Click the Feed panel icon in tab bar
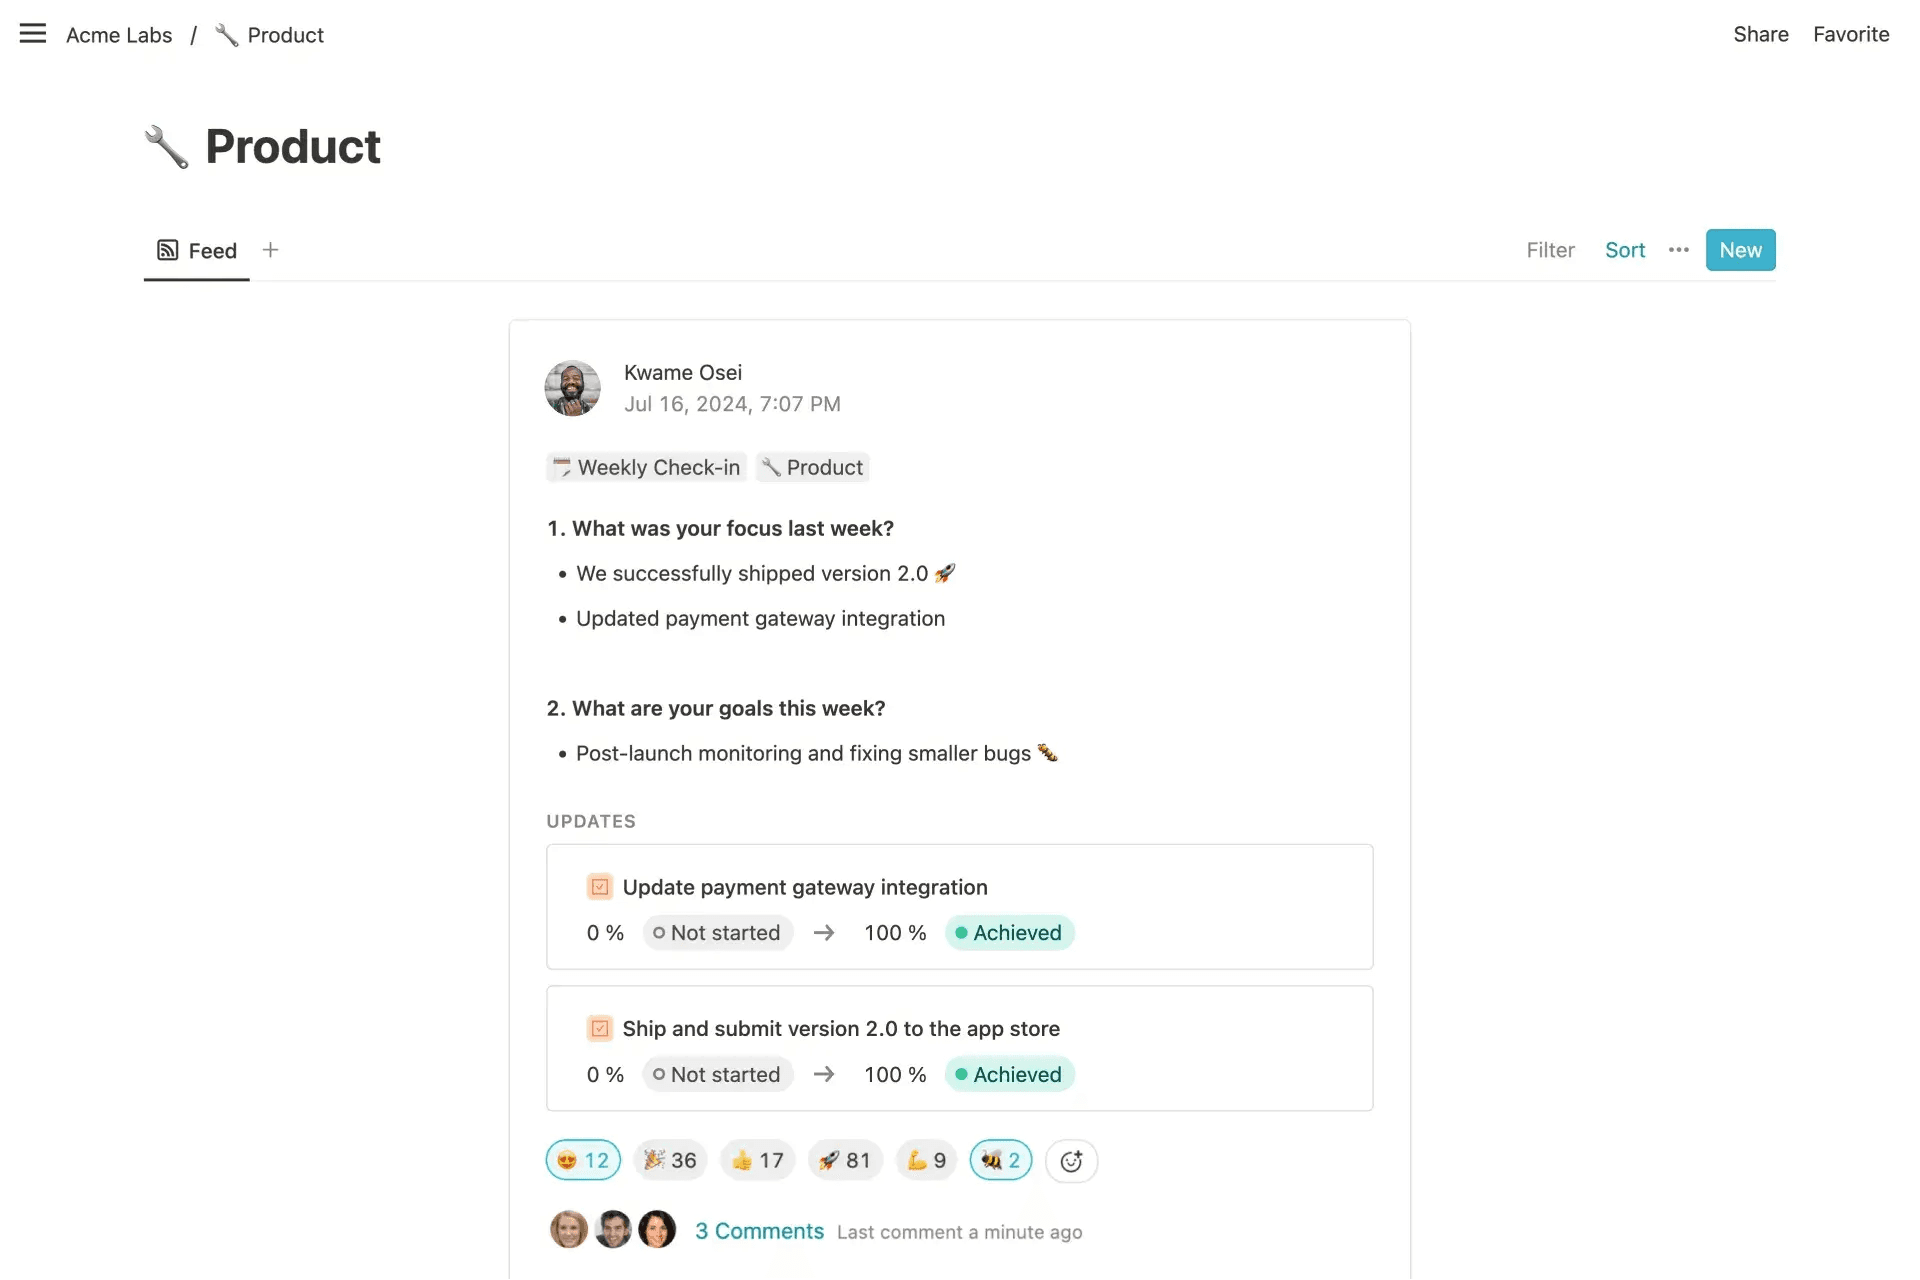This screenshot has width=1920, height=1280. [x=167, y=249]
